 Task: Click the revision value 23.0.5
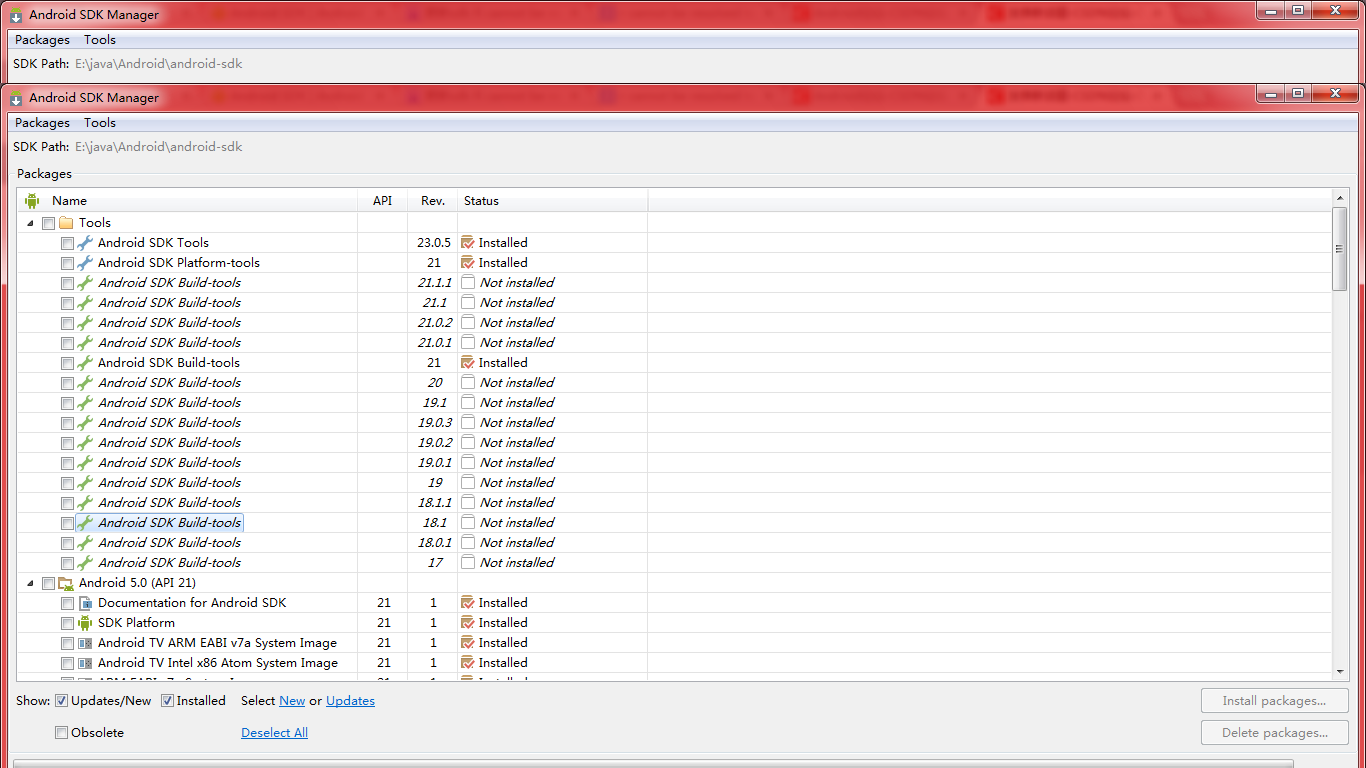click(x=434, y=243)
